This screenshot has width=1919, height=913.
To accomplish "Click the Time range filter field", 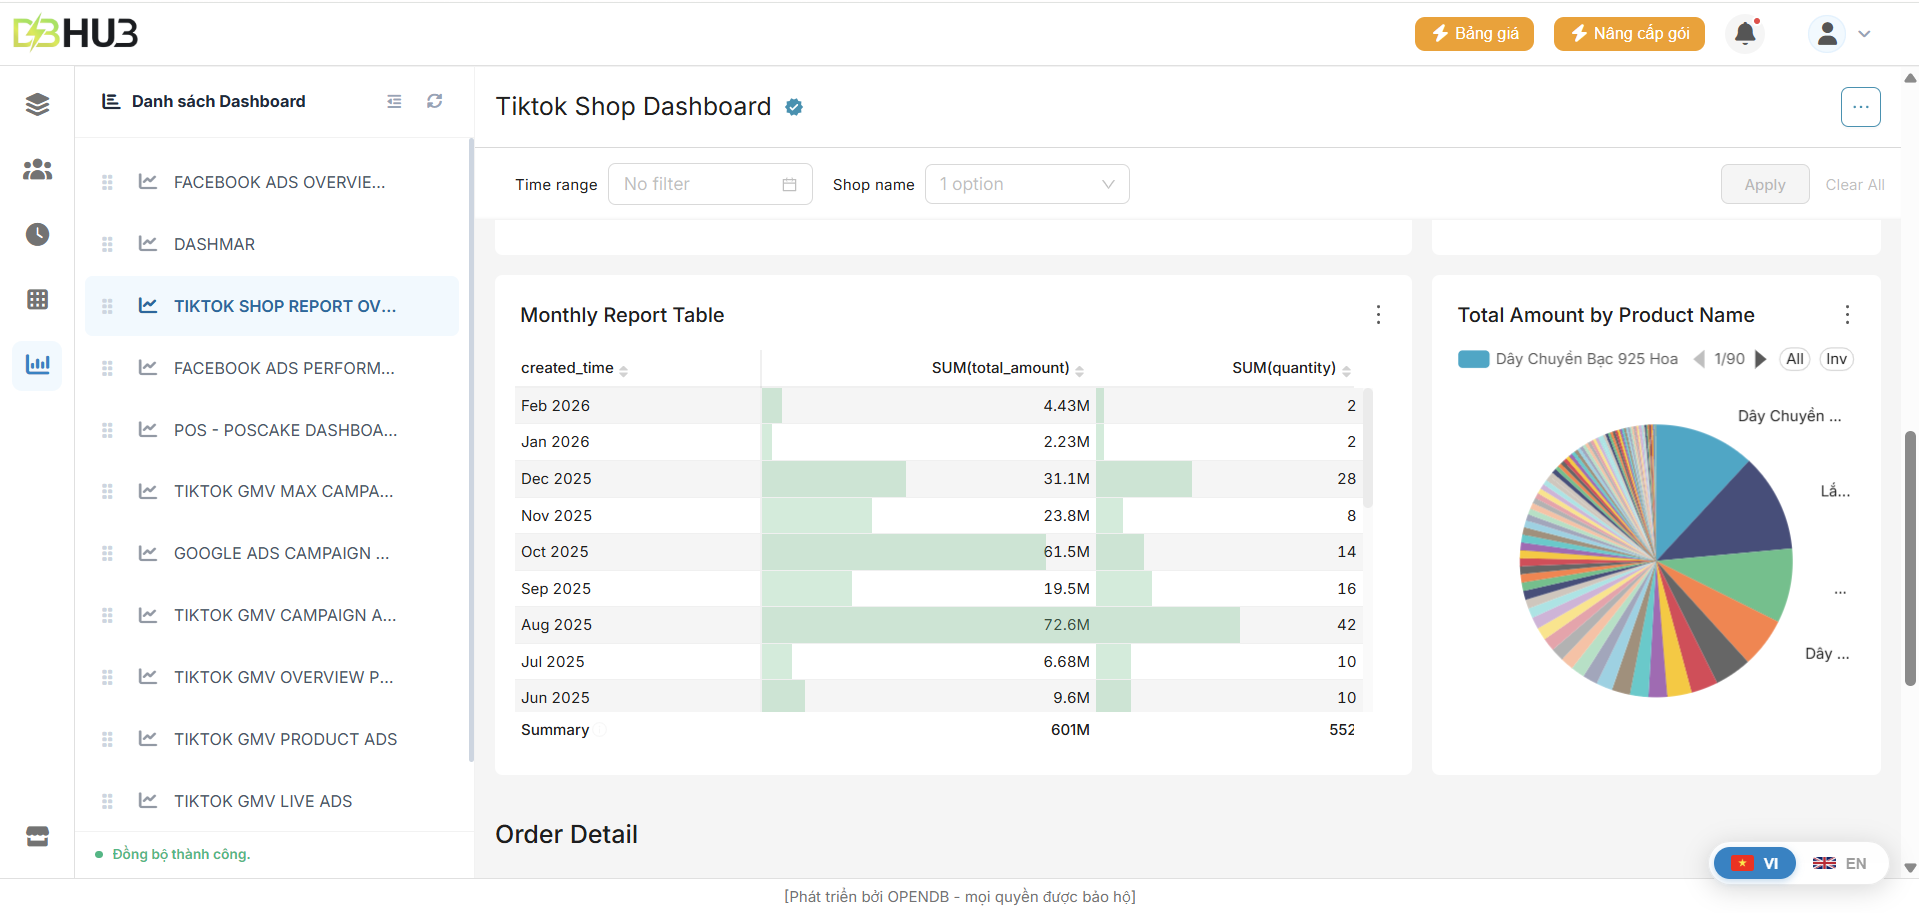I will point(709,184).
